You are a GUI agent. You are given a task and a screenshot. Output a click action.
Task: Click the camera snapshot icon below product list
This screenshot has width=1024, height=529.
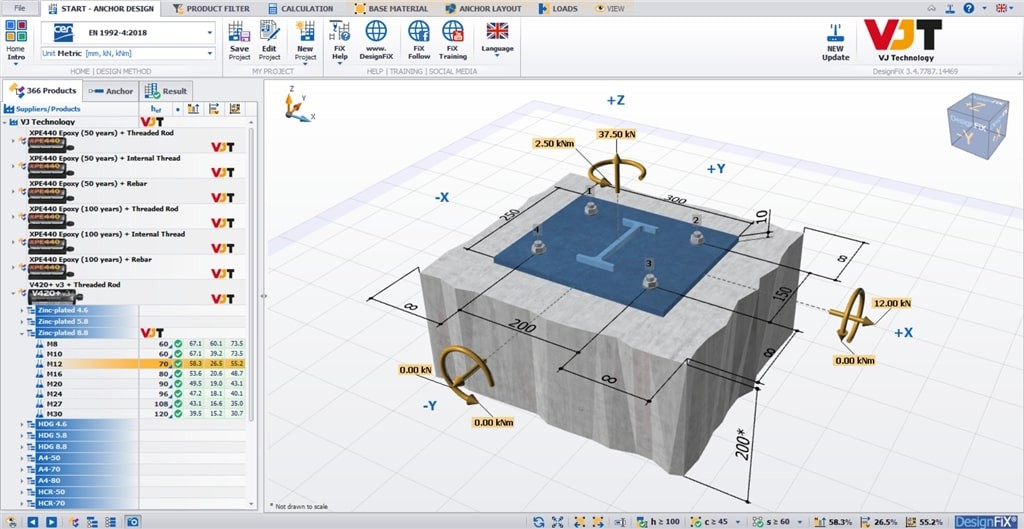click(x=133, y=521)
